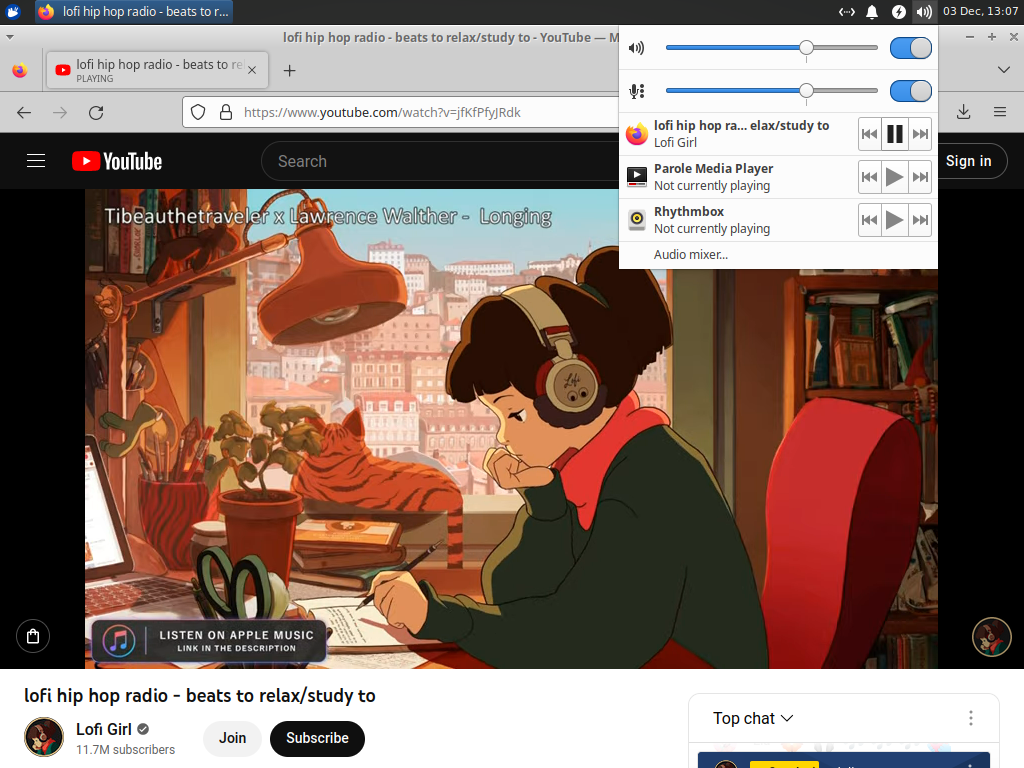
Task: Open the Firefox application menu
Action: tap(999, 112)
